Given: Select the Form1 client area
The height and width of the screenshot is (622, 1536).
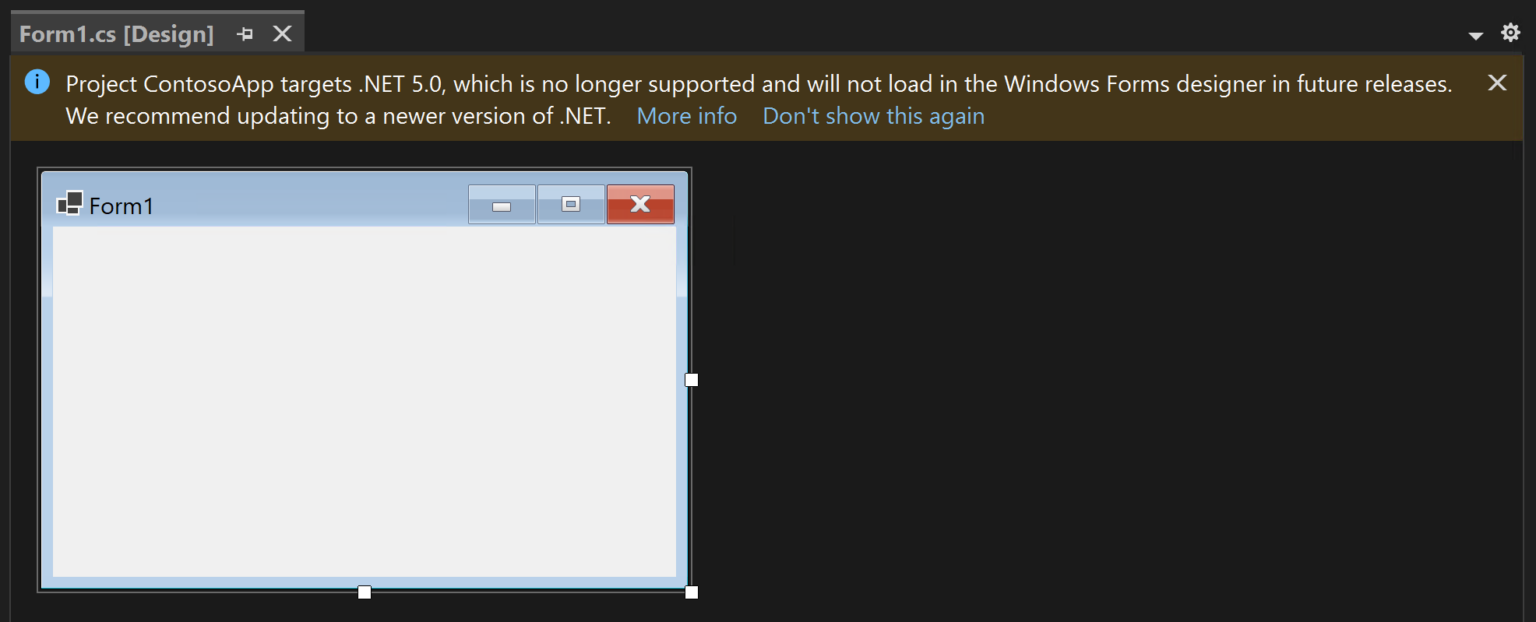Looking at the screenshot, I should click(364, 401).
